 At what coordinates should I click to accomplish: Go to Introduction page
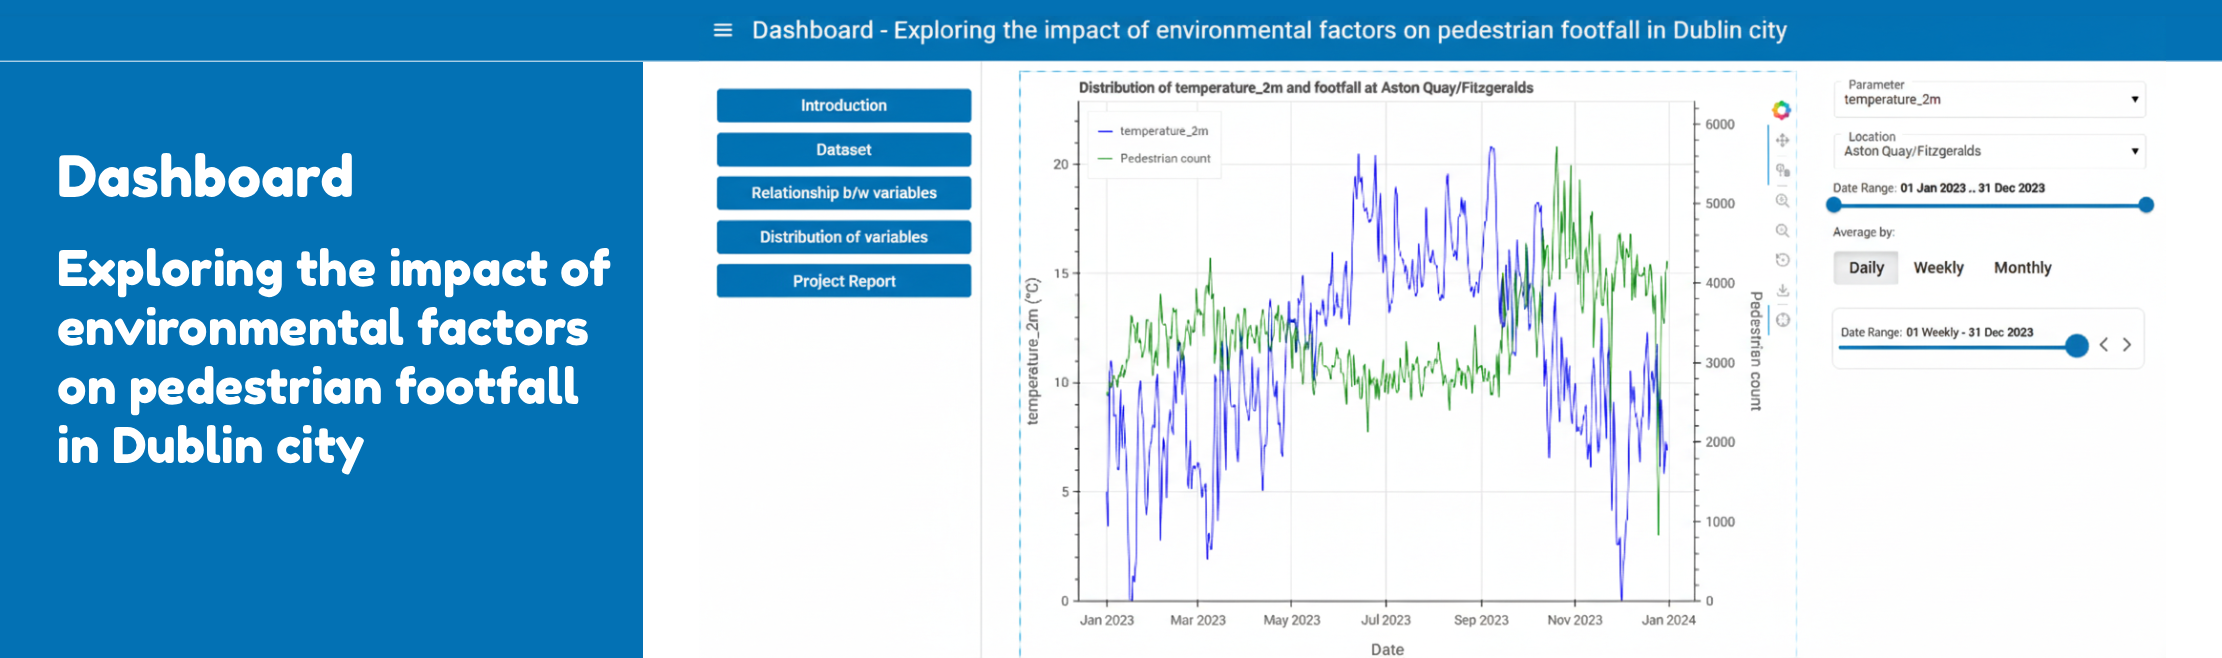point(844,105)
